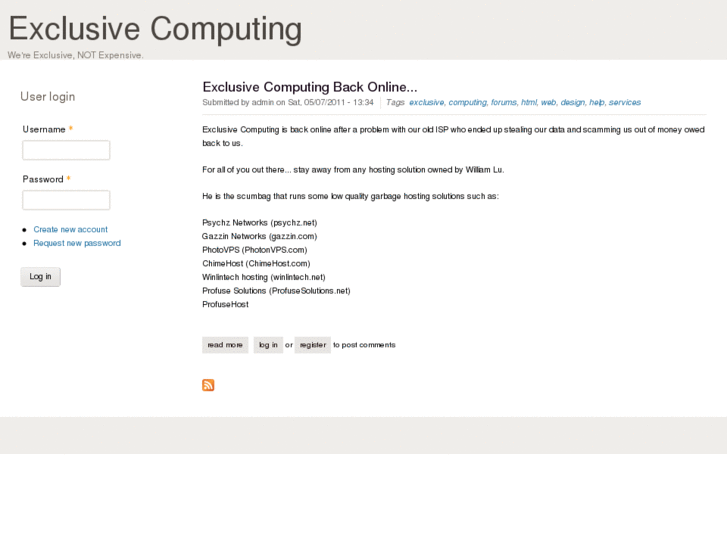727x545 pixels.
Task: Click the Password input field
Action: coord(66,200)
